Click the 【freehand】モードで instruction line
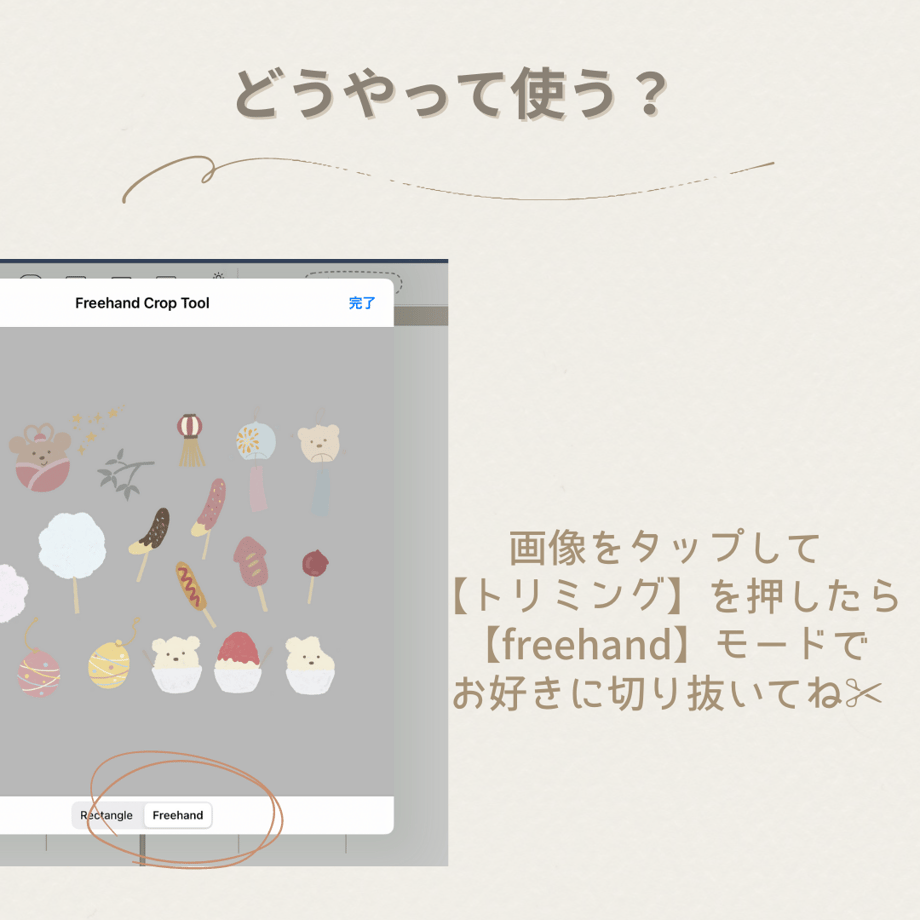 [674, 644]
